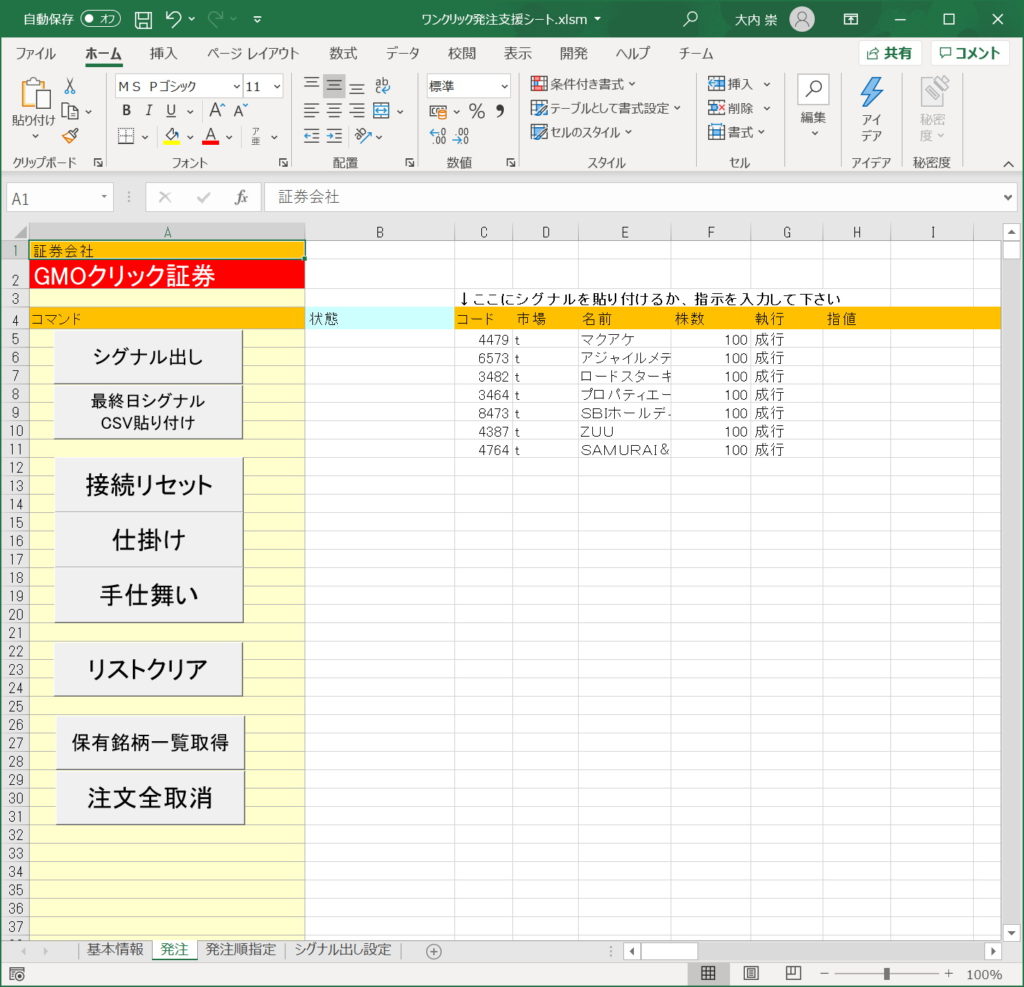Save the workbook with the floppy icon

(143, 20)
